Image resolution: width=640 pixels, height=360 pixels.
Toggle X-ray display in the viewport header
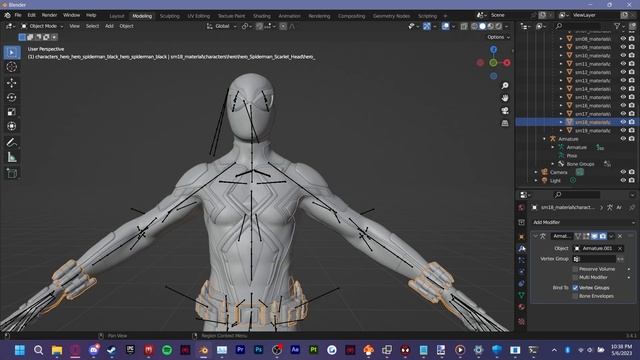464,26
